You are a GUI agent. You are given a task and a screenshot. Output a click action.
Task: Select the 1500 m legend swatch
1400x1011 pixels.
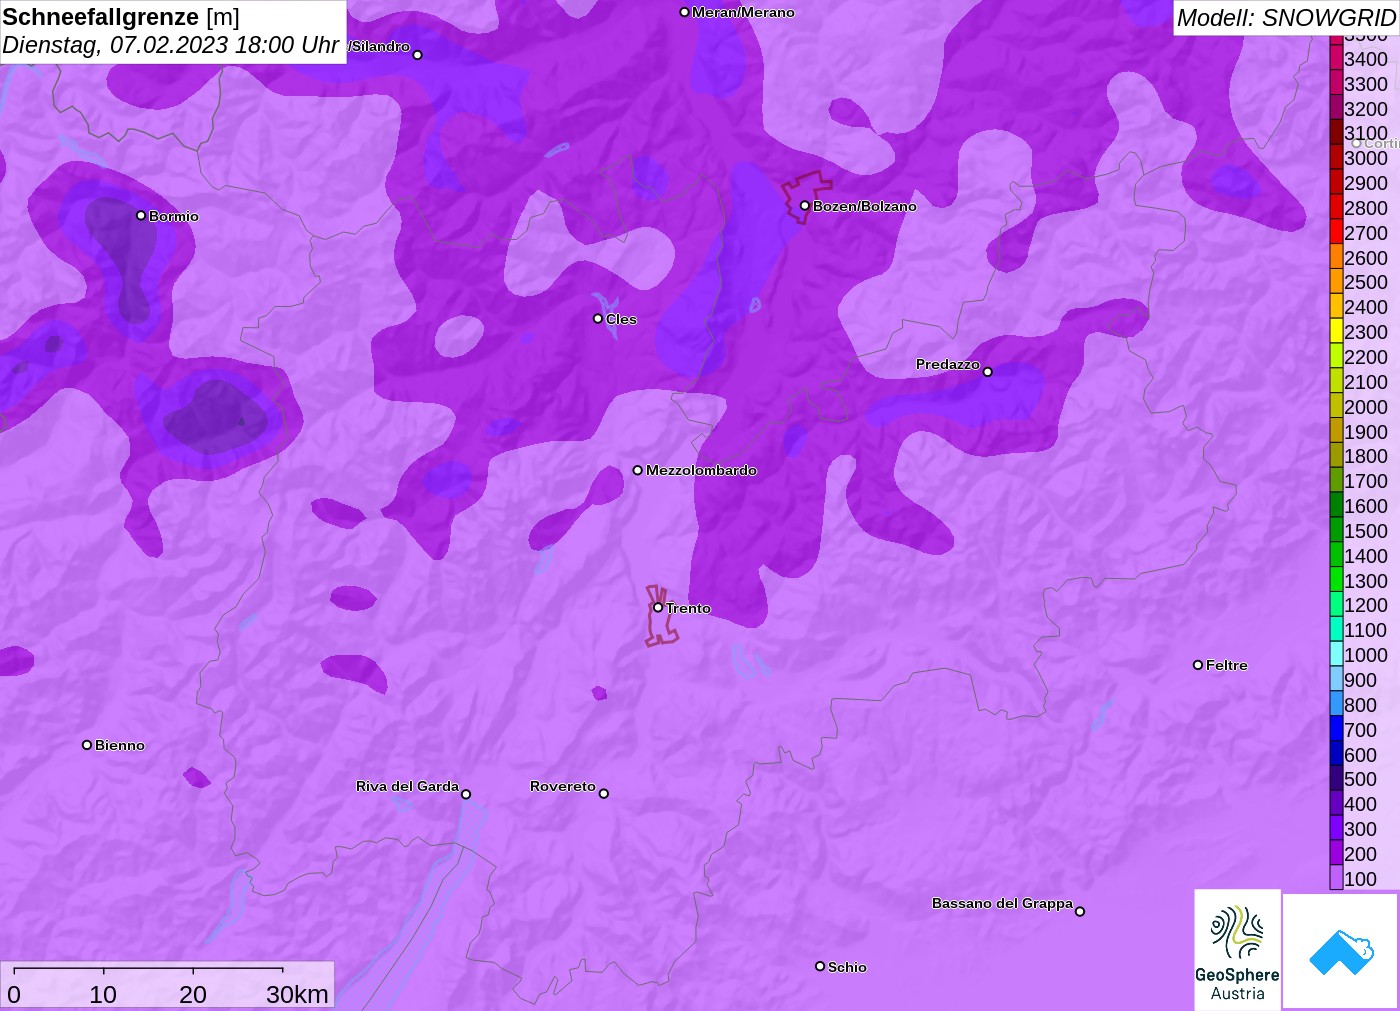point(1336,531)
